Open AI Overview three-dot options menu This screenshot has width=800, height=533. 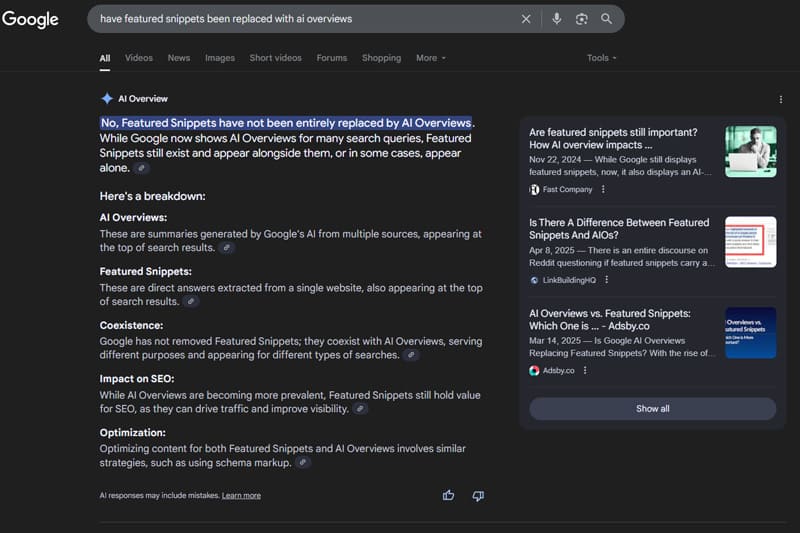(781, 99)
